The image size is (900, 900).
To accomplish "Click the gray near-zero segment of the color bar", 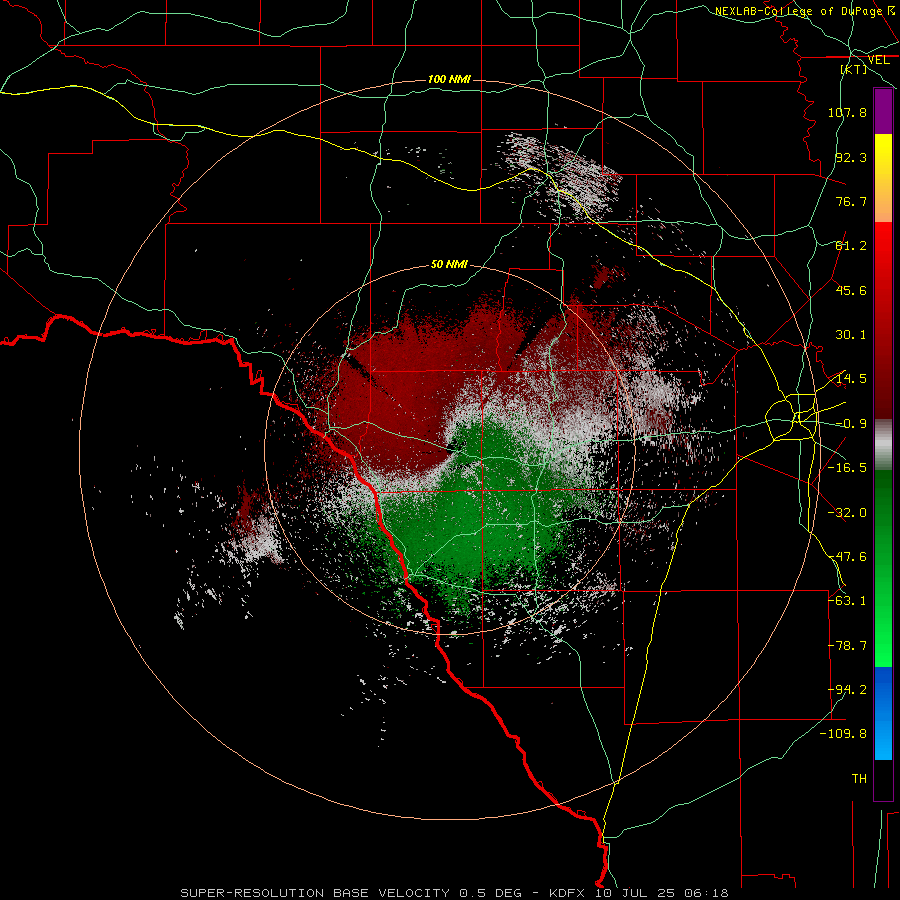I will tap(883, 445).
